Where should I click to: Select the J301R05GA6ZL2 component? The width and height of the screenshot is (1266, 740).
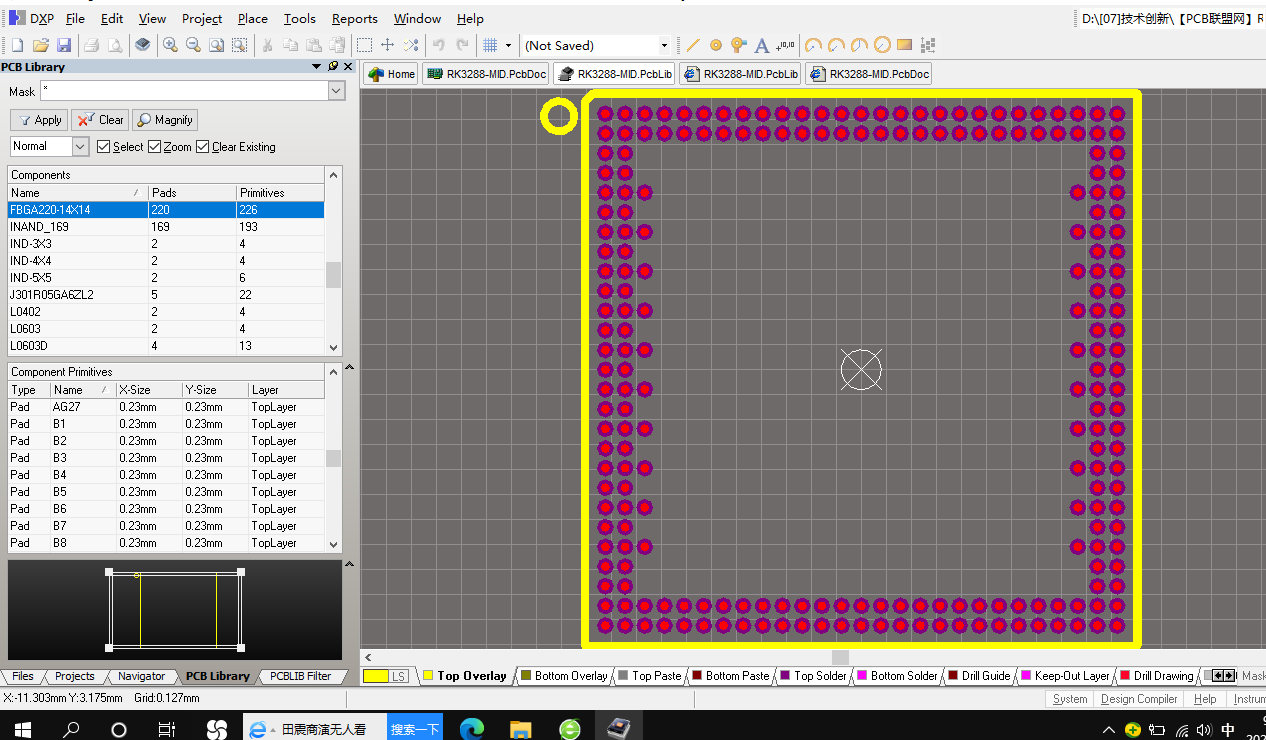coord(166,295)
